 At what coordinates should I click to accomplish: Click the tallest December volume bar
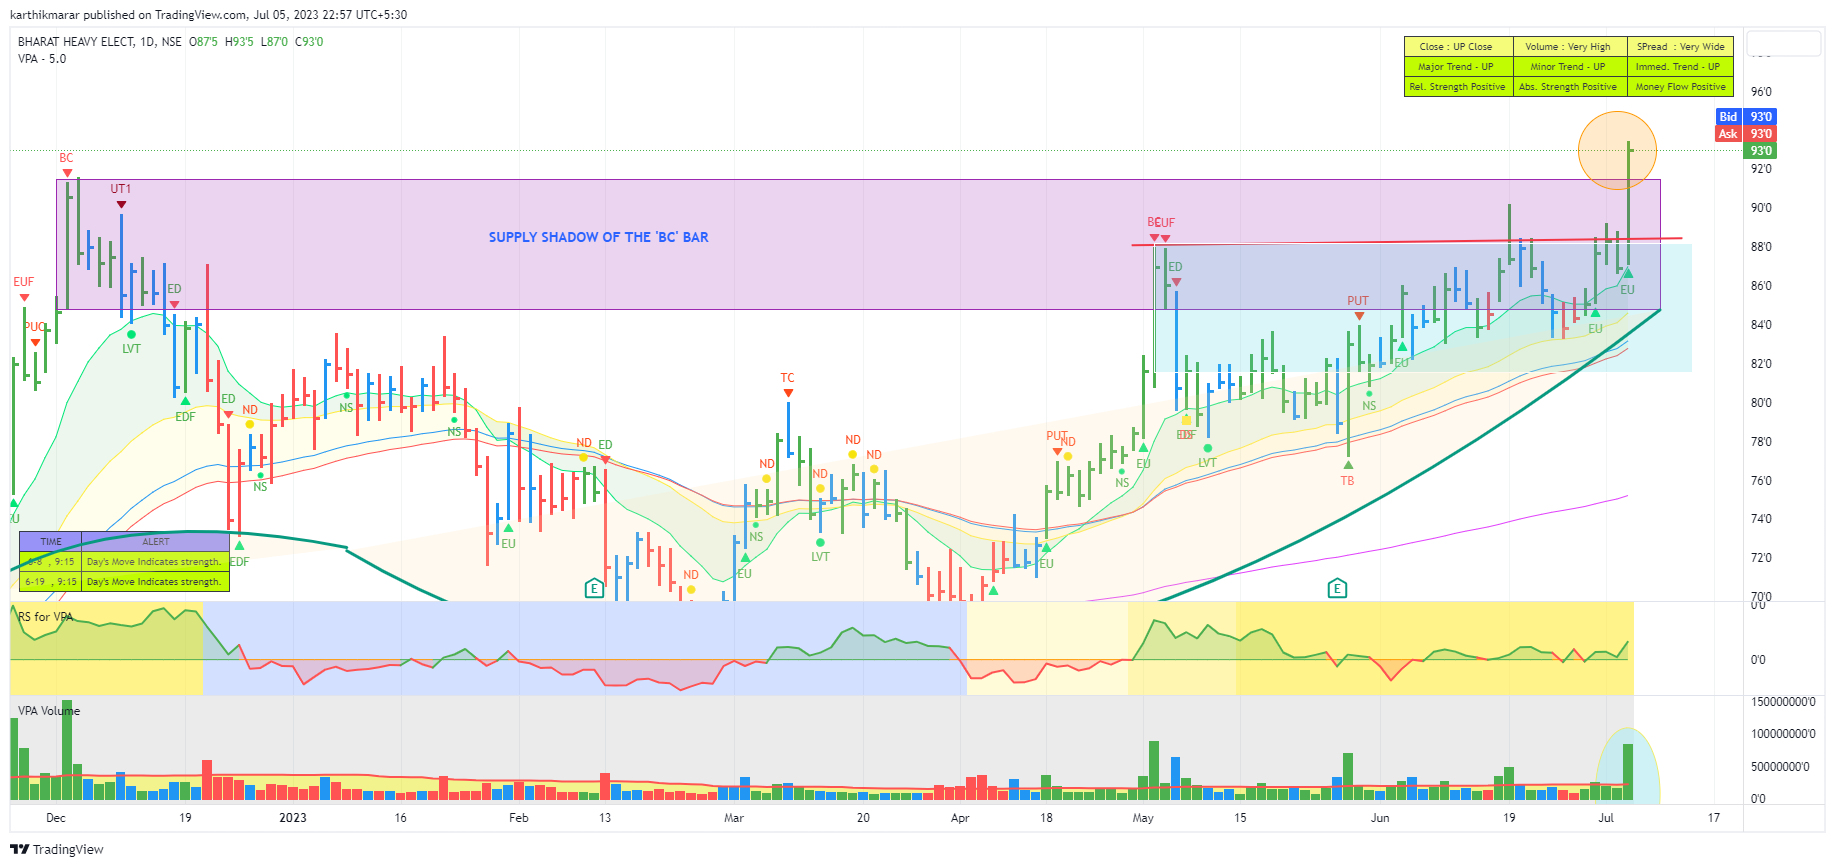[x=67, y=750]
